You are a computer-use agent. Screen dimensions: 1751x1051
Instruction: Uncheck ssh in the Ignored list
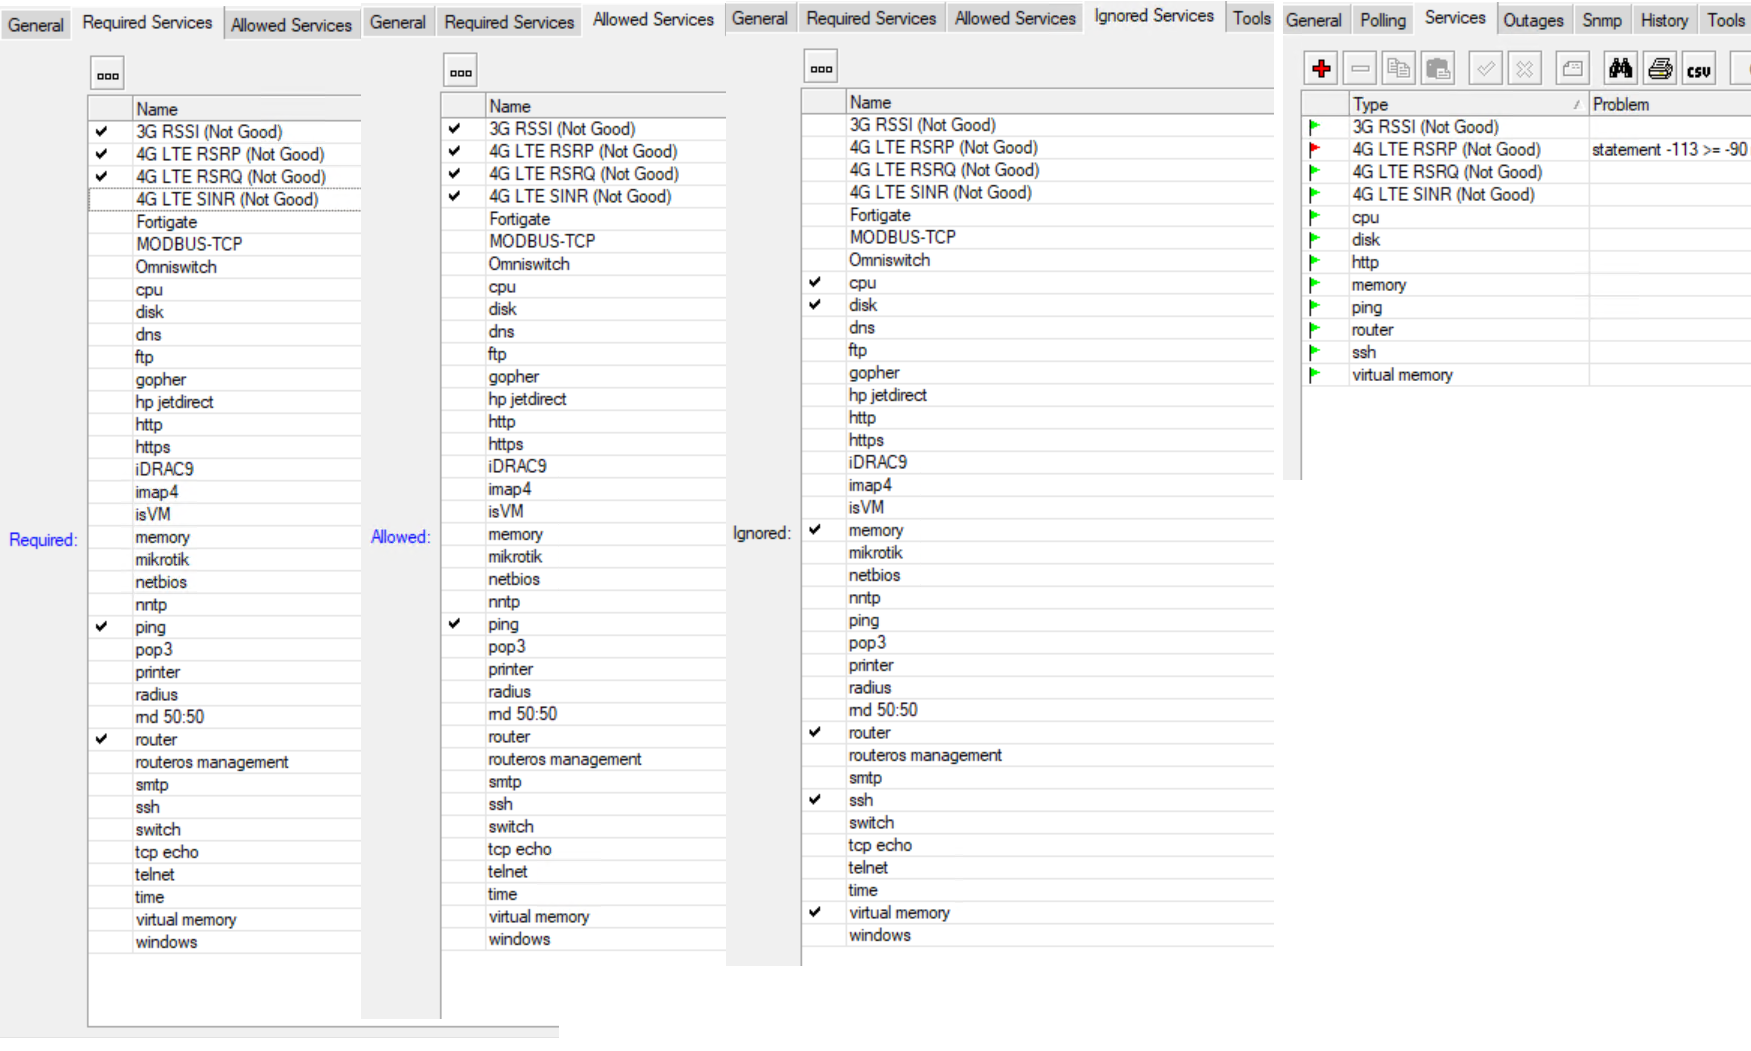tap(816, 800)
